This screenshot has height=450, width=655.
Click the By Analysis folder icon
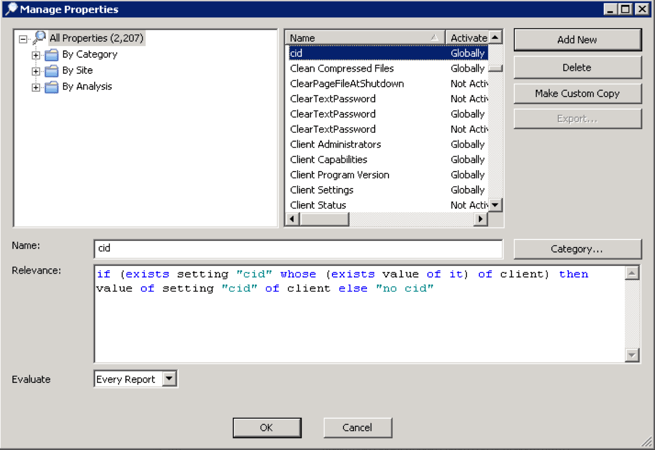click(51, 87)
